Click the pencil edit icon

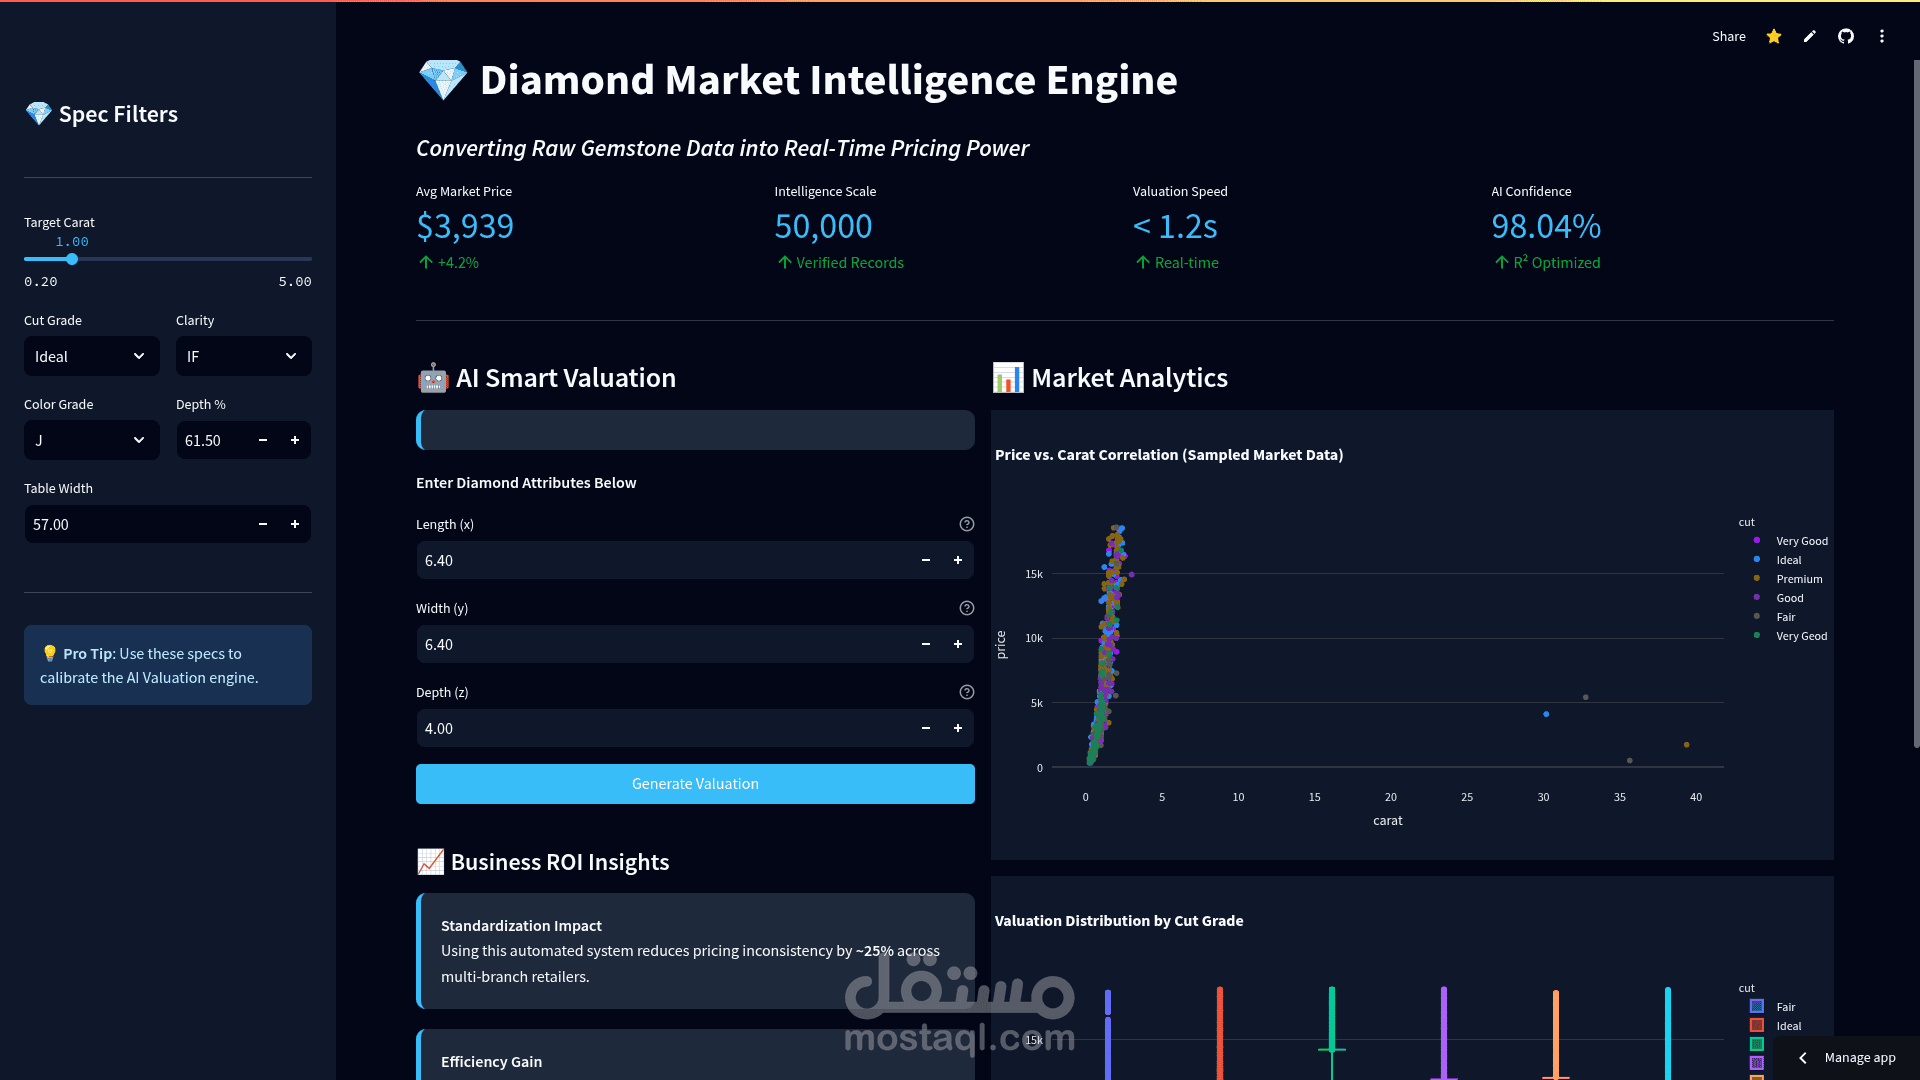pos(1810,36)
